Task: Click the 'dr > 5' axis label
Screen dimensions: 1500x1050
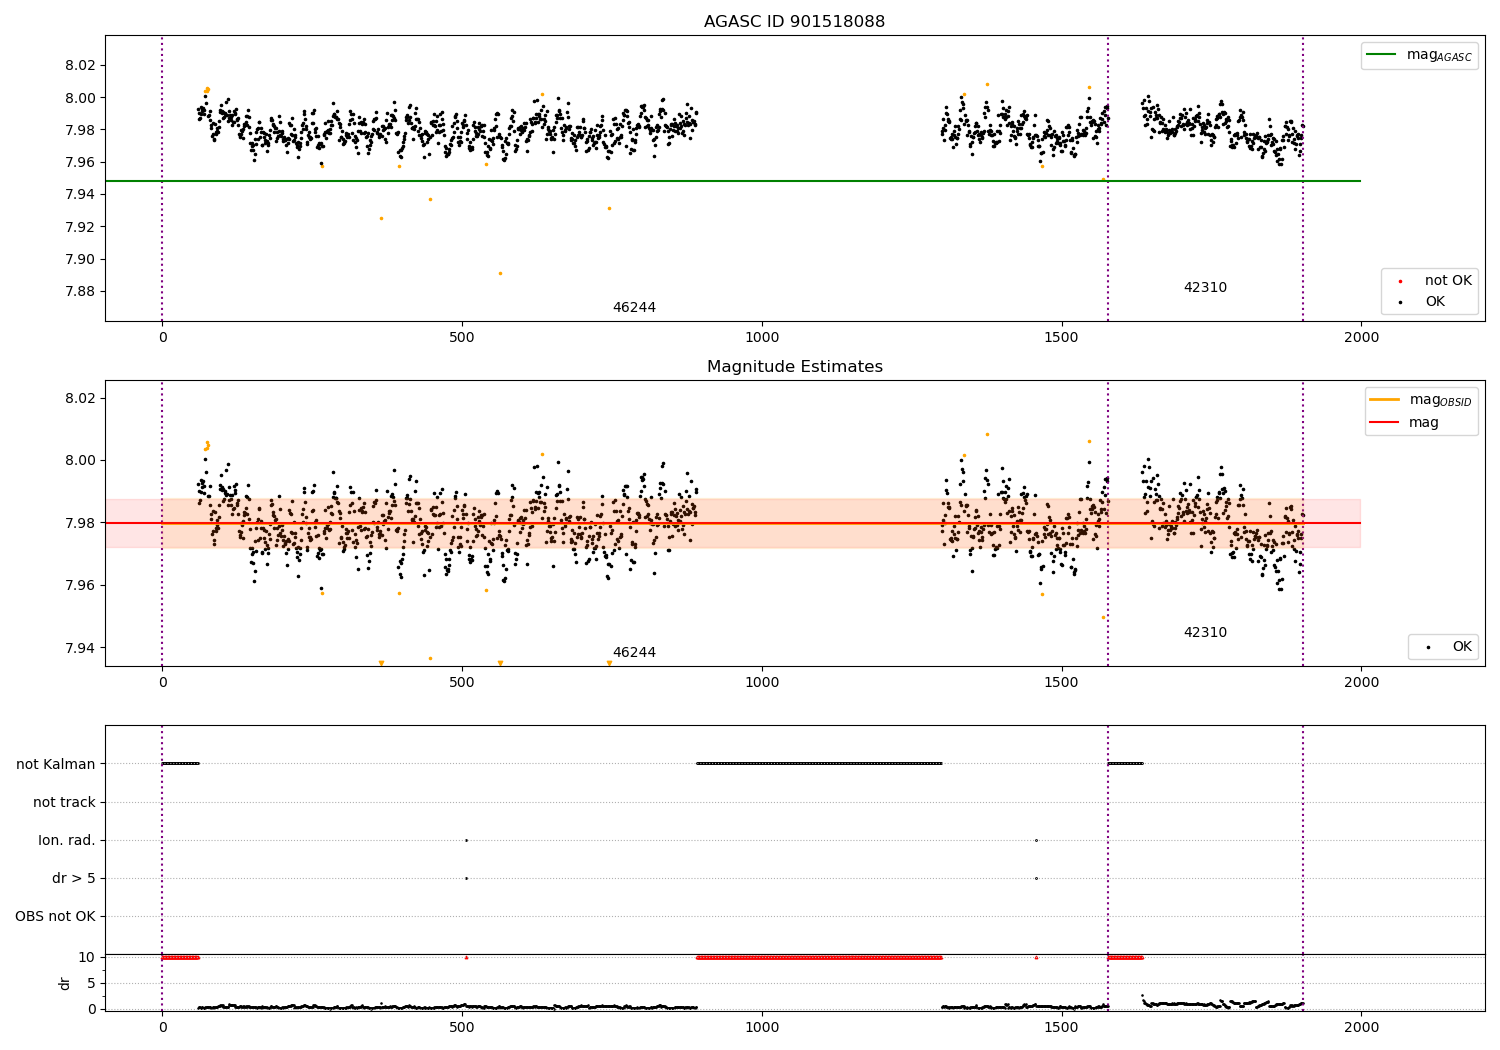Action: click(74, 878)
